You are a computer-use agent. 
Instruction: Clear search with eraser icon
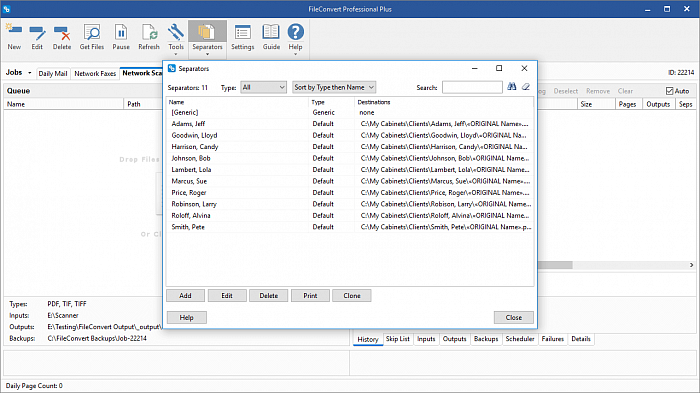(x=526, y=87)
